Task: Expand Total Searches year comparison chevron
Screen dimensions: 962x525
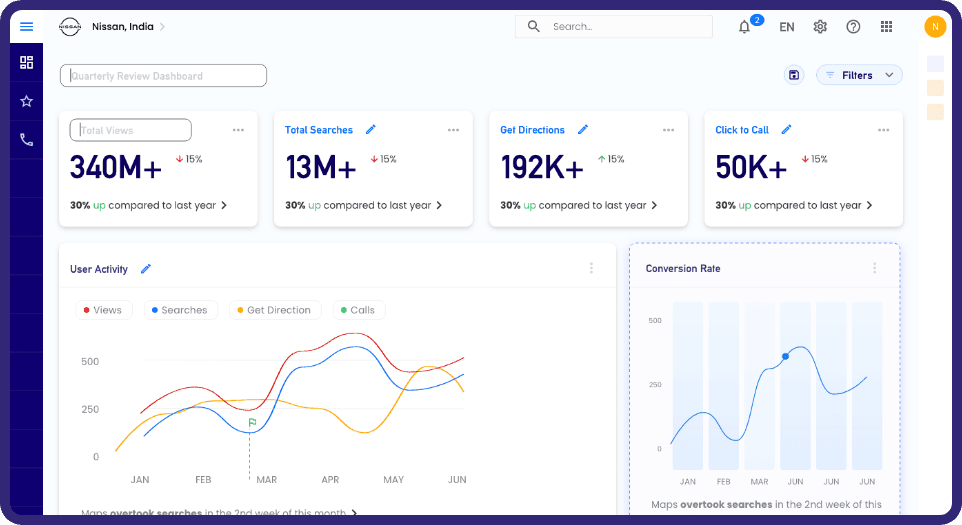Action: tap(439, 205)
